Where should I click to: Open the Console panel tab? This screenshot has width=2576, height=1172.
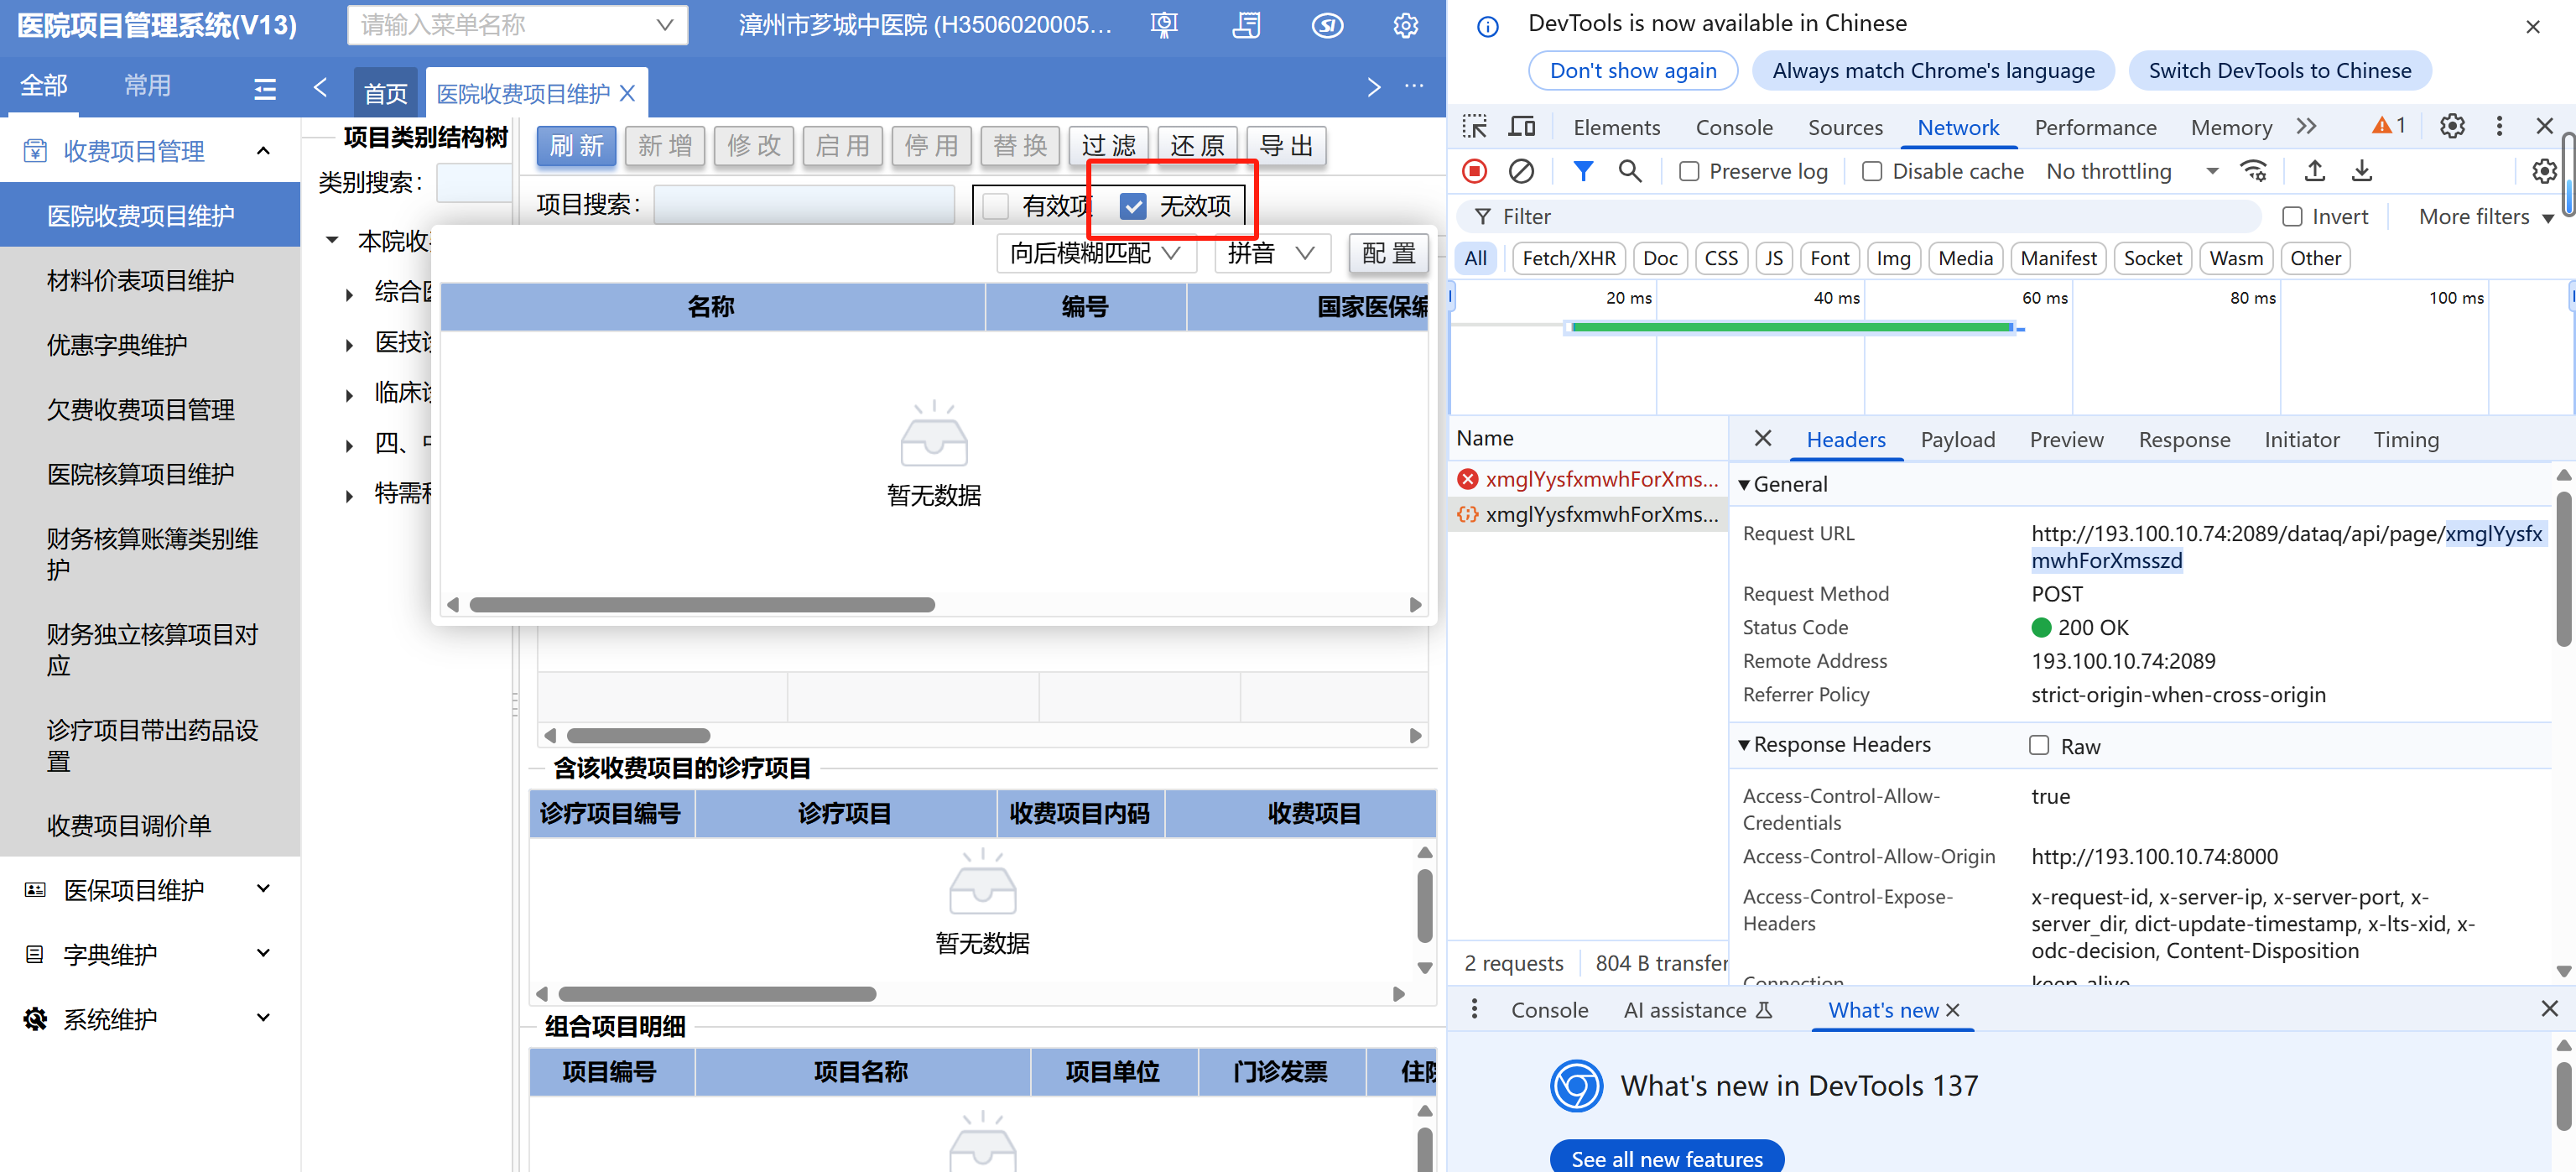click(1733, 128)
